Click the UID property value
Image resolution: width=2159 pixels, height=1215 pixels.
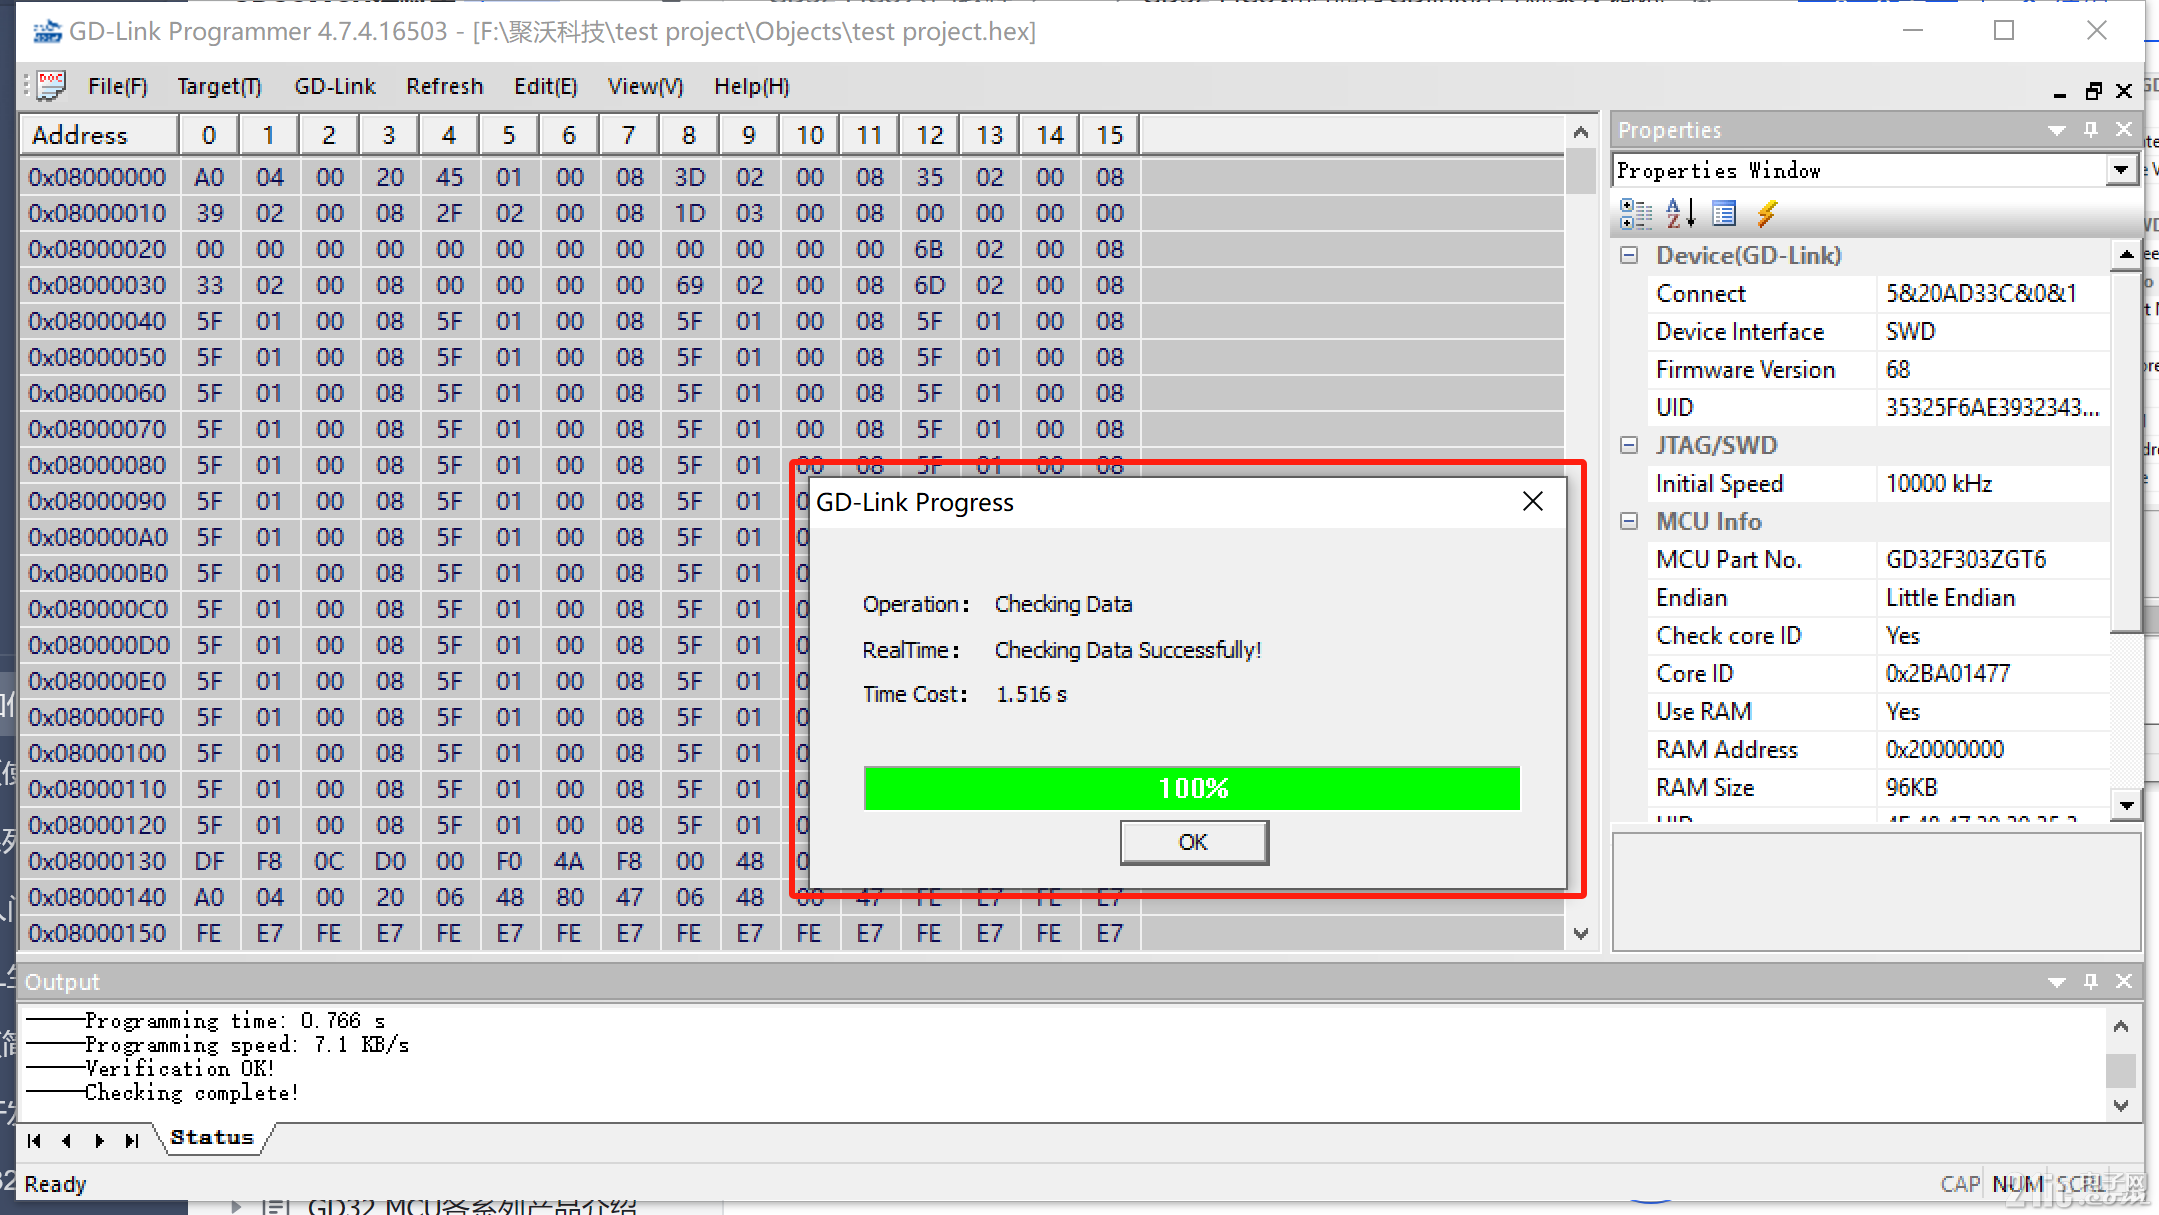(1992, 408)
